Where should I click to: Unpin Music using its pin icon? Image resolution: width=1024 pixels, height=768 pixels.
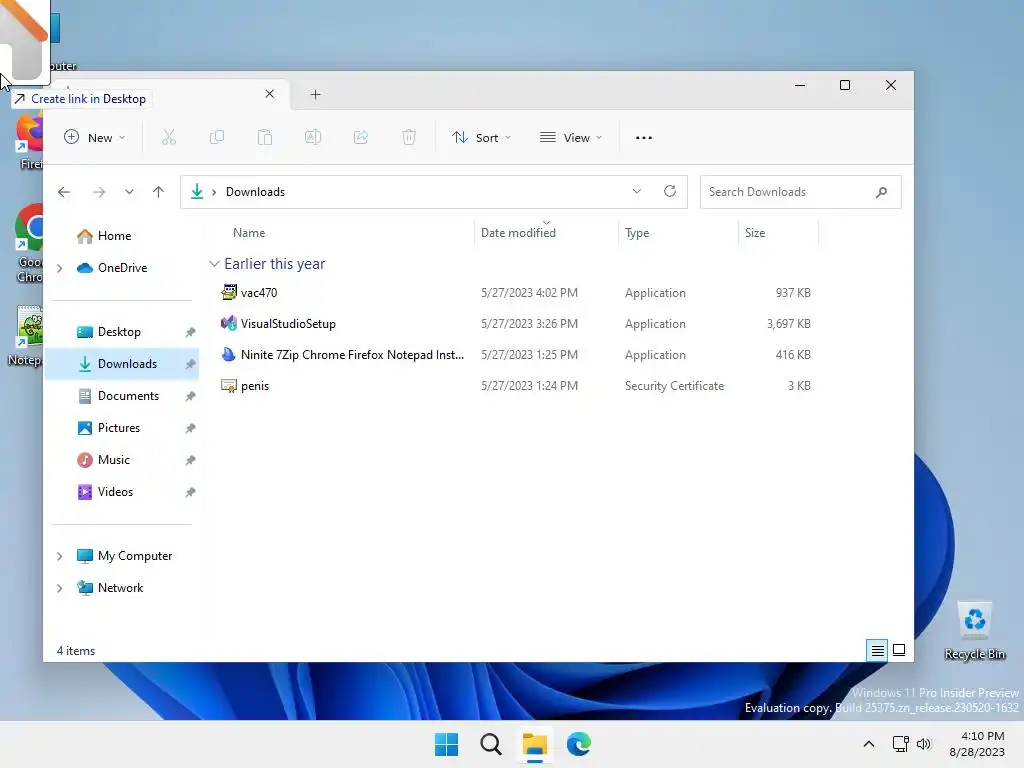190,460
